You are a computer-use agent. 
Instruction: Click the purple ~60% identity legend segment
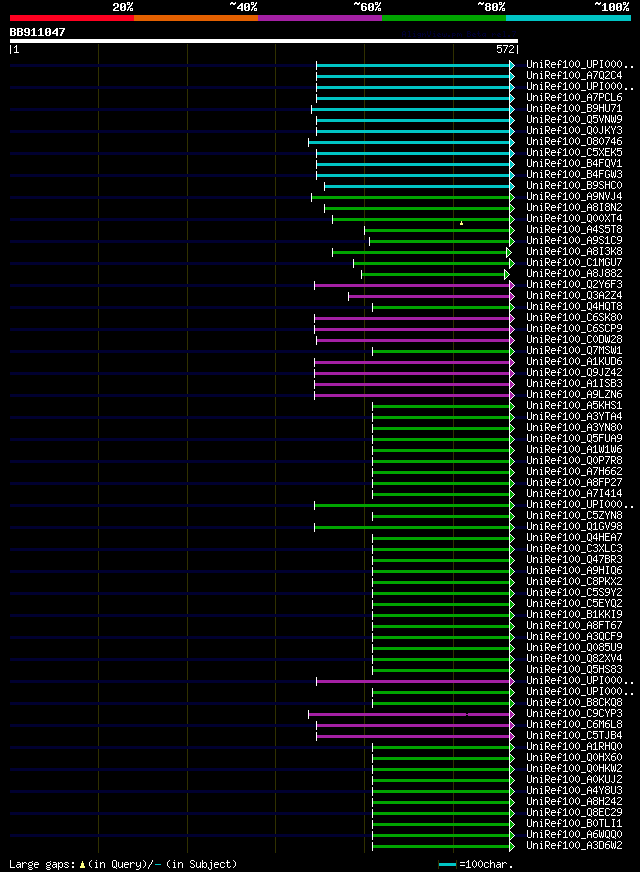coord(320,18)
